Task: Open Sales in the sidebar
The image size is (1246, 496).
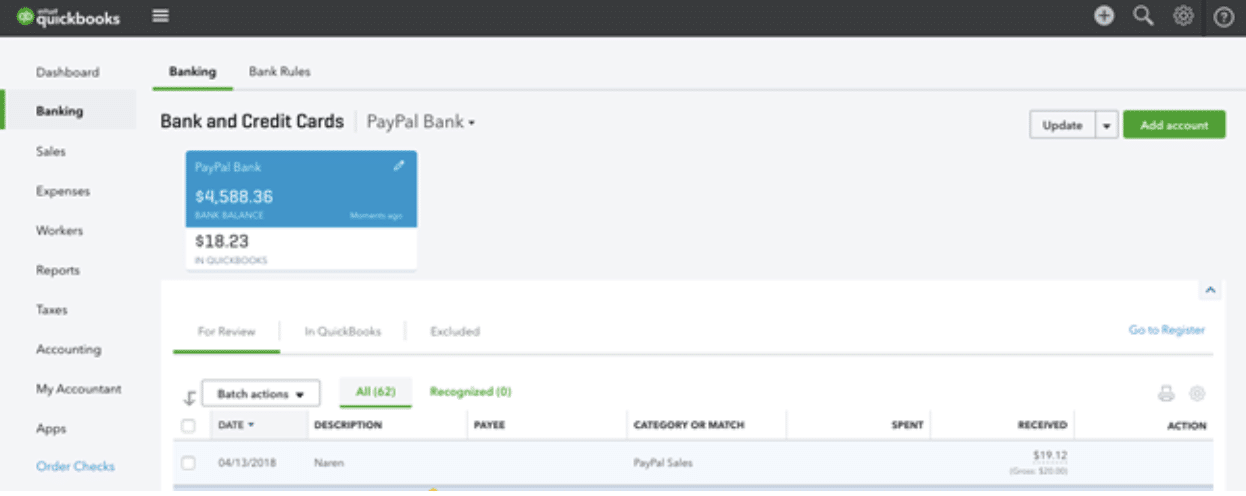Action: (50, 151)
